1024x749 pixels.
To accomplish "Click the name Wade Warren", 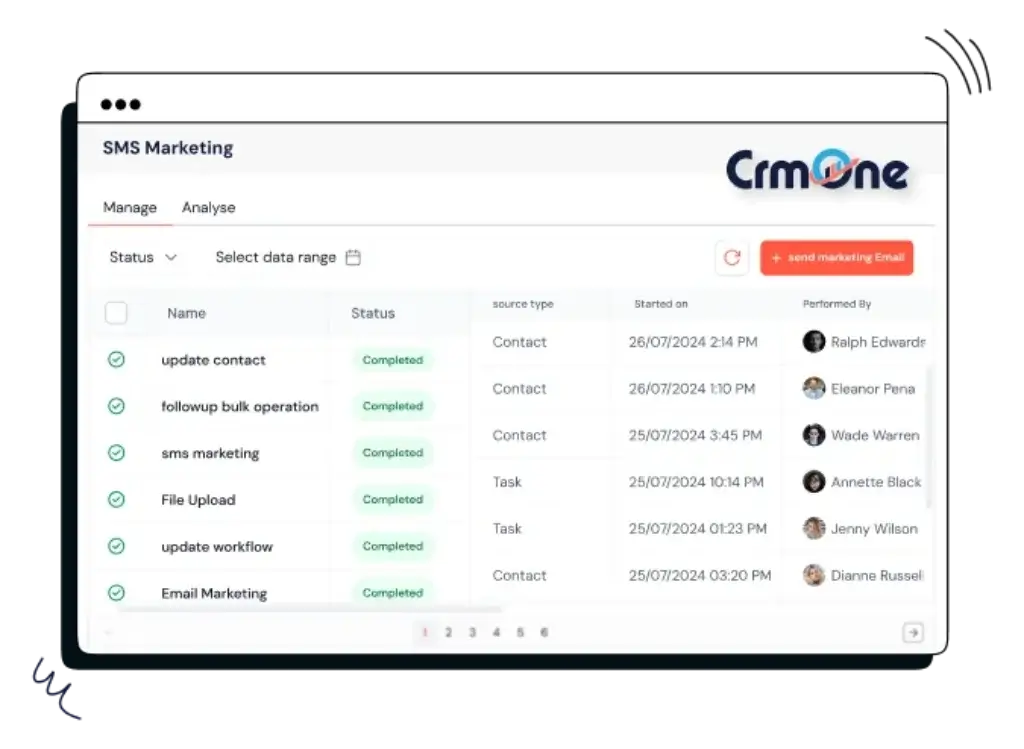I will (x=875, y=436).
